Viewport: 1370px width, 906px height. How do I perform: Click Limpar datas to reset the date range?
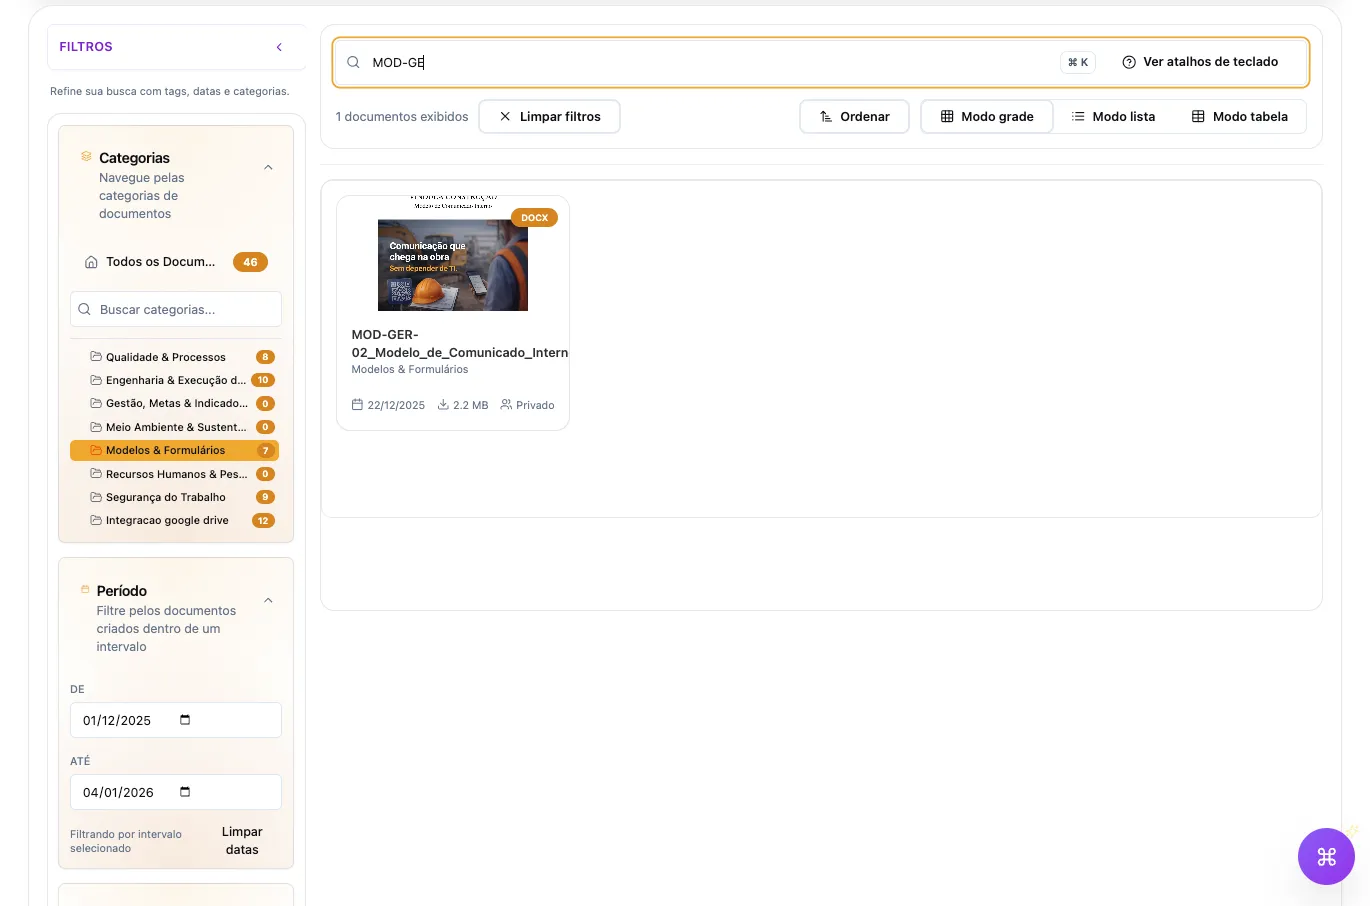[x=241, y=840]
